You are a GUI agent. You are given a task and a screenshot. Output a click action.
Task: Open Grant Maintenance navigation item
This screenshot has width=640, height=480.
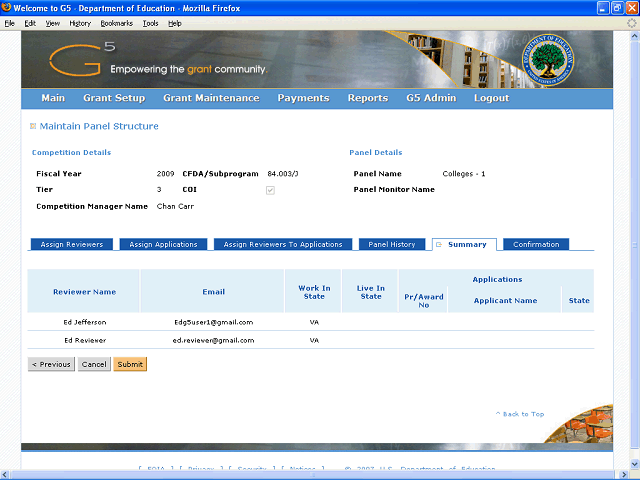[211, 98]
